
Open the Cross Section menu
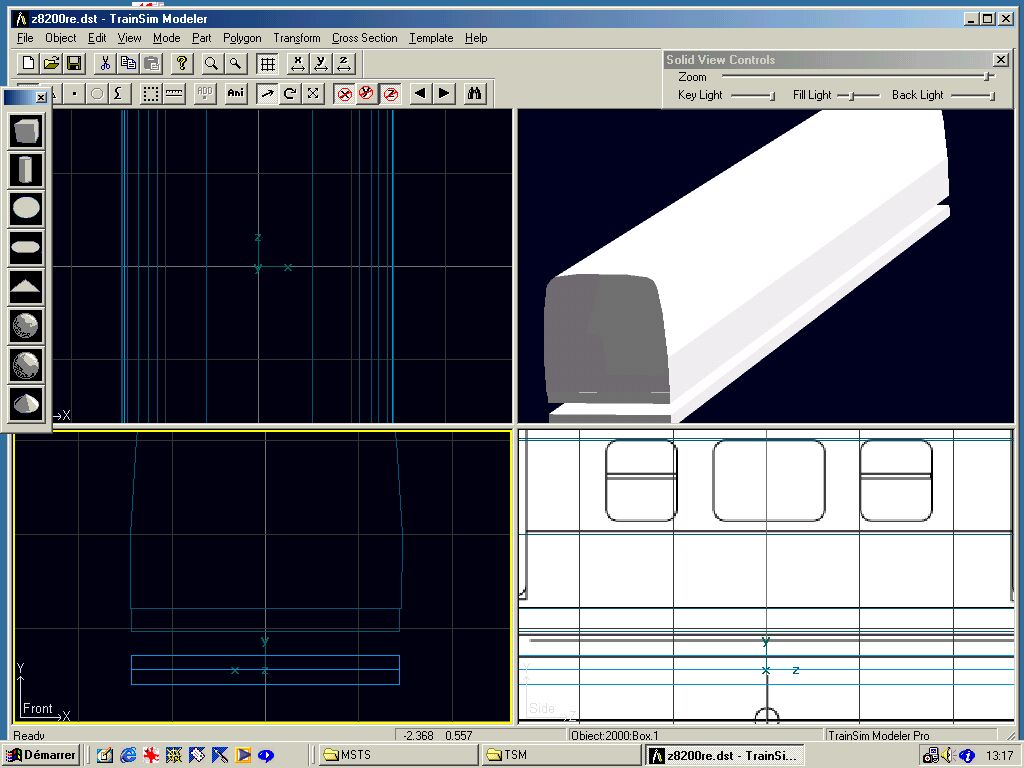(364, 38)
